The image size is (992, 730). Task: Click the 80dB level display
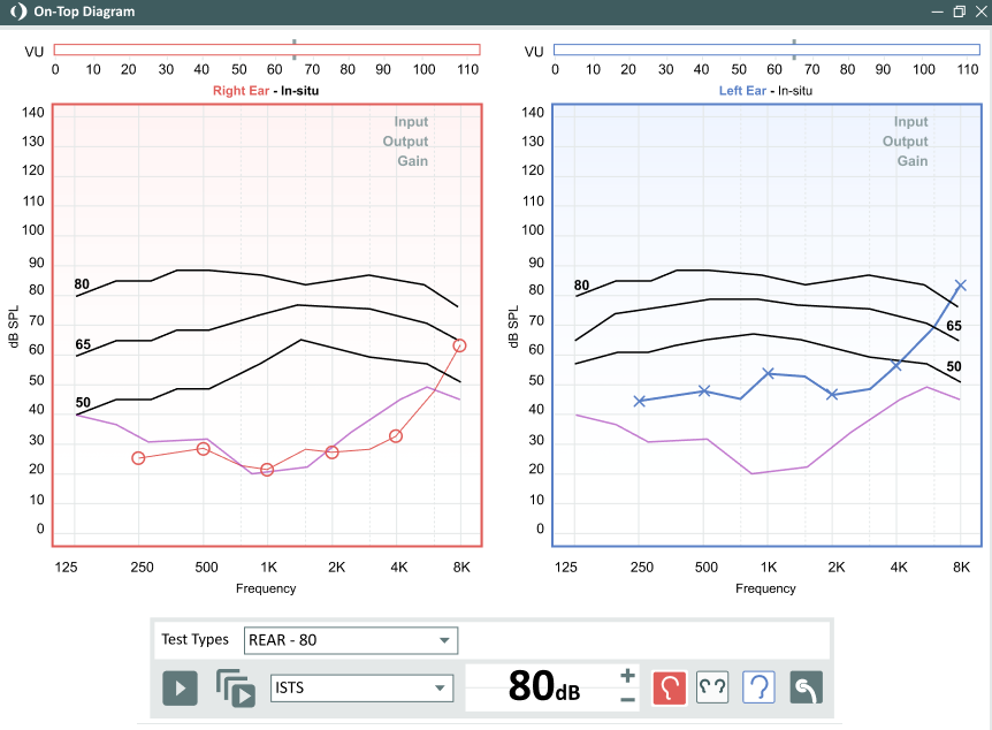(x=544, y=687)
